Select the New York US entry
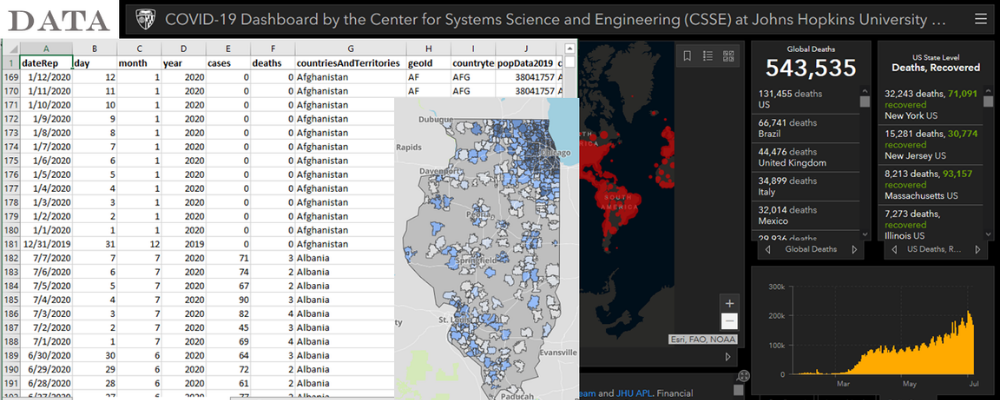The height and width of the screenshot is (400, 1000). tap(932, 105)
